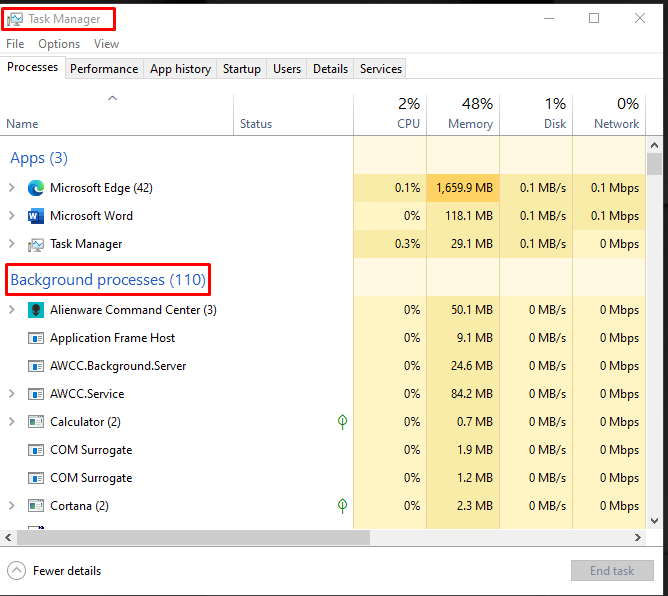The height and width of the screenshot is (596, 668).
Task: Expand the Cortana (2) group
Action: click(x=12, y=506)
